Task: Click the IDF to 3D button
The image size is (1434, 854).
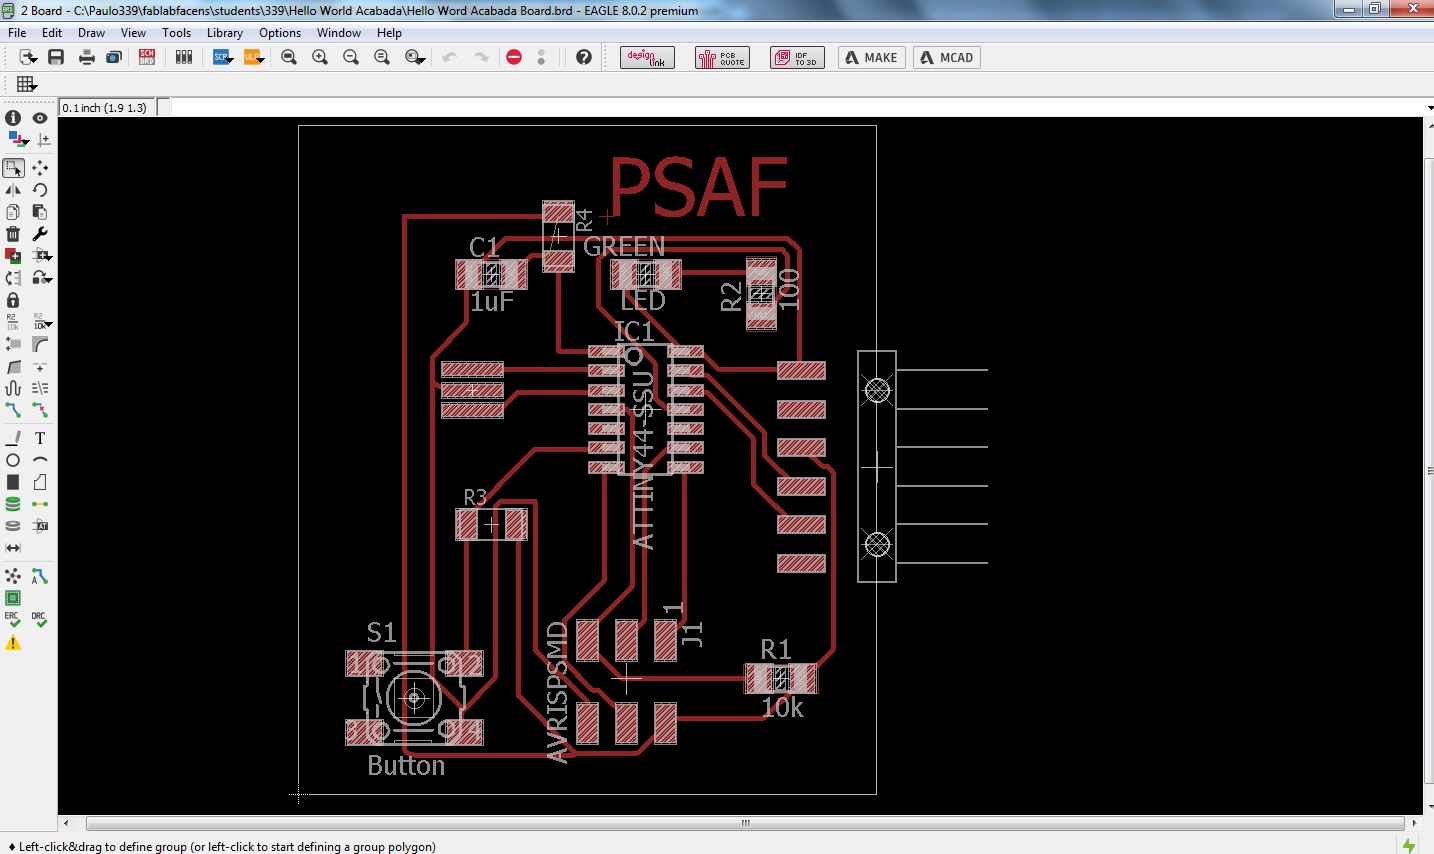Action: pyautogui.click(x=797, y=58)
